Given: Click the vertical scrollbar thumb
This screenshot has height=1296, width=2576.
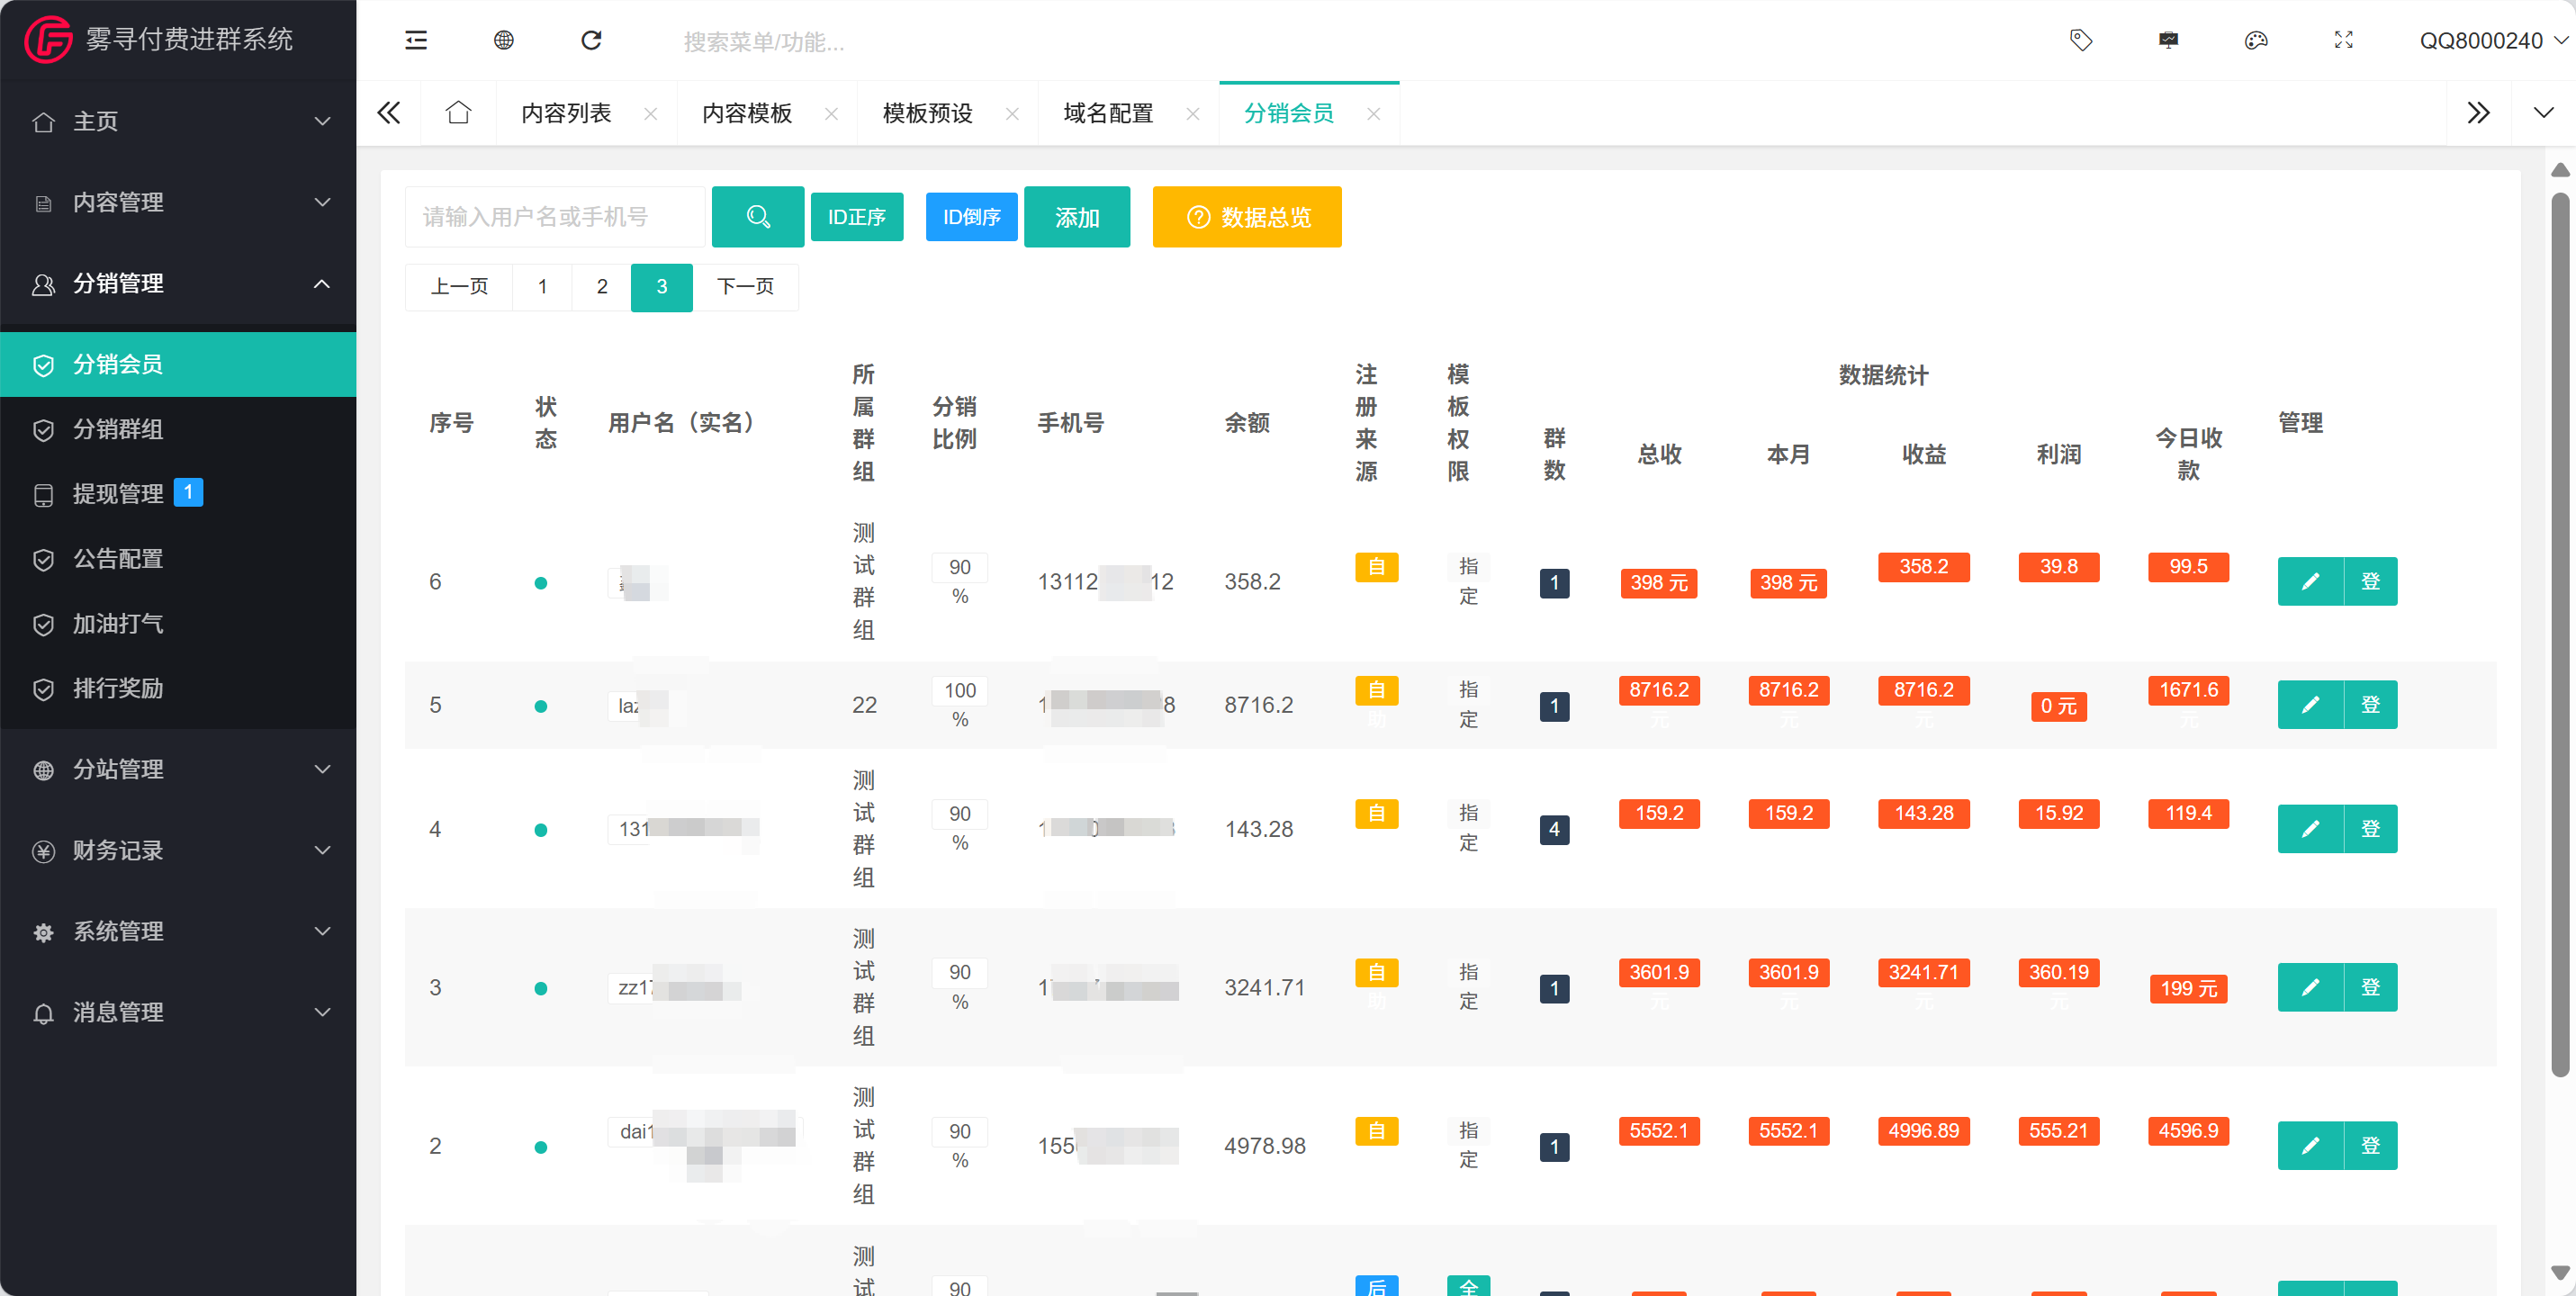Looking at the screenshot, I should (x=2560, y=634).
